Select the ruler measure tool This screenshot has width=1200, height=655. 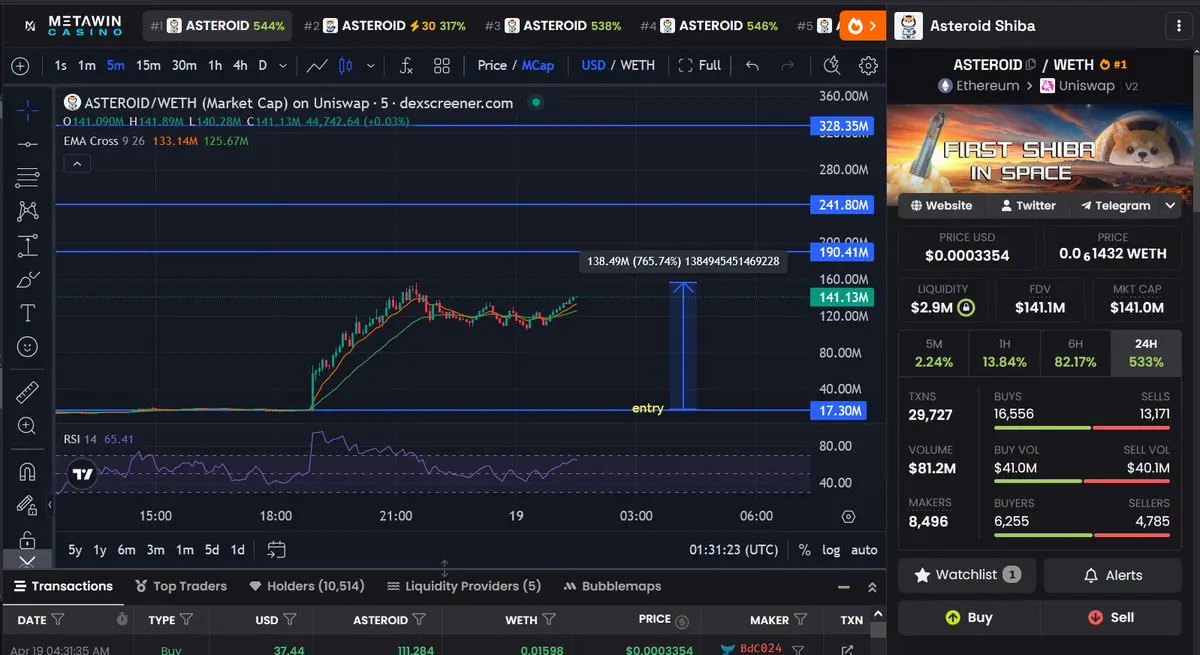(x=28, y=392)
